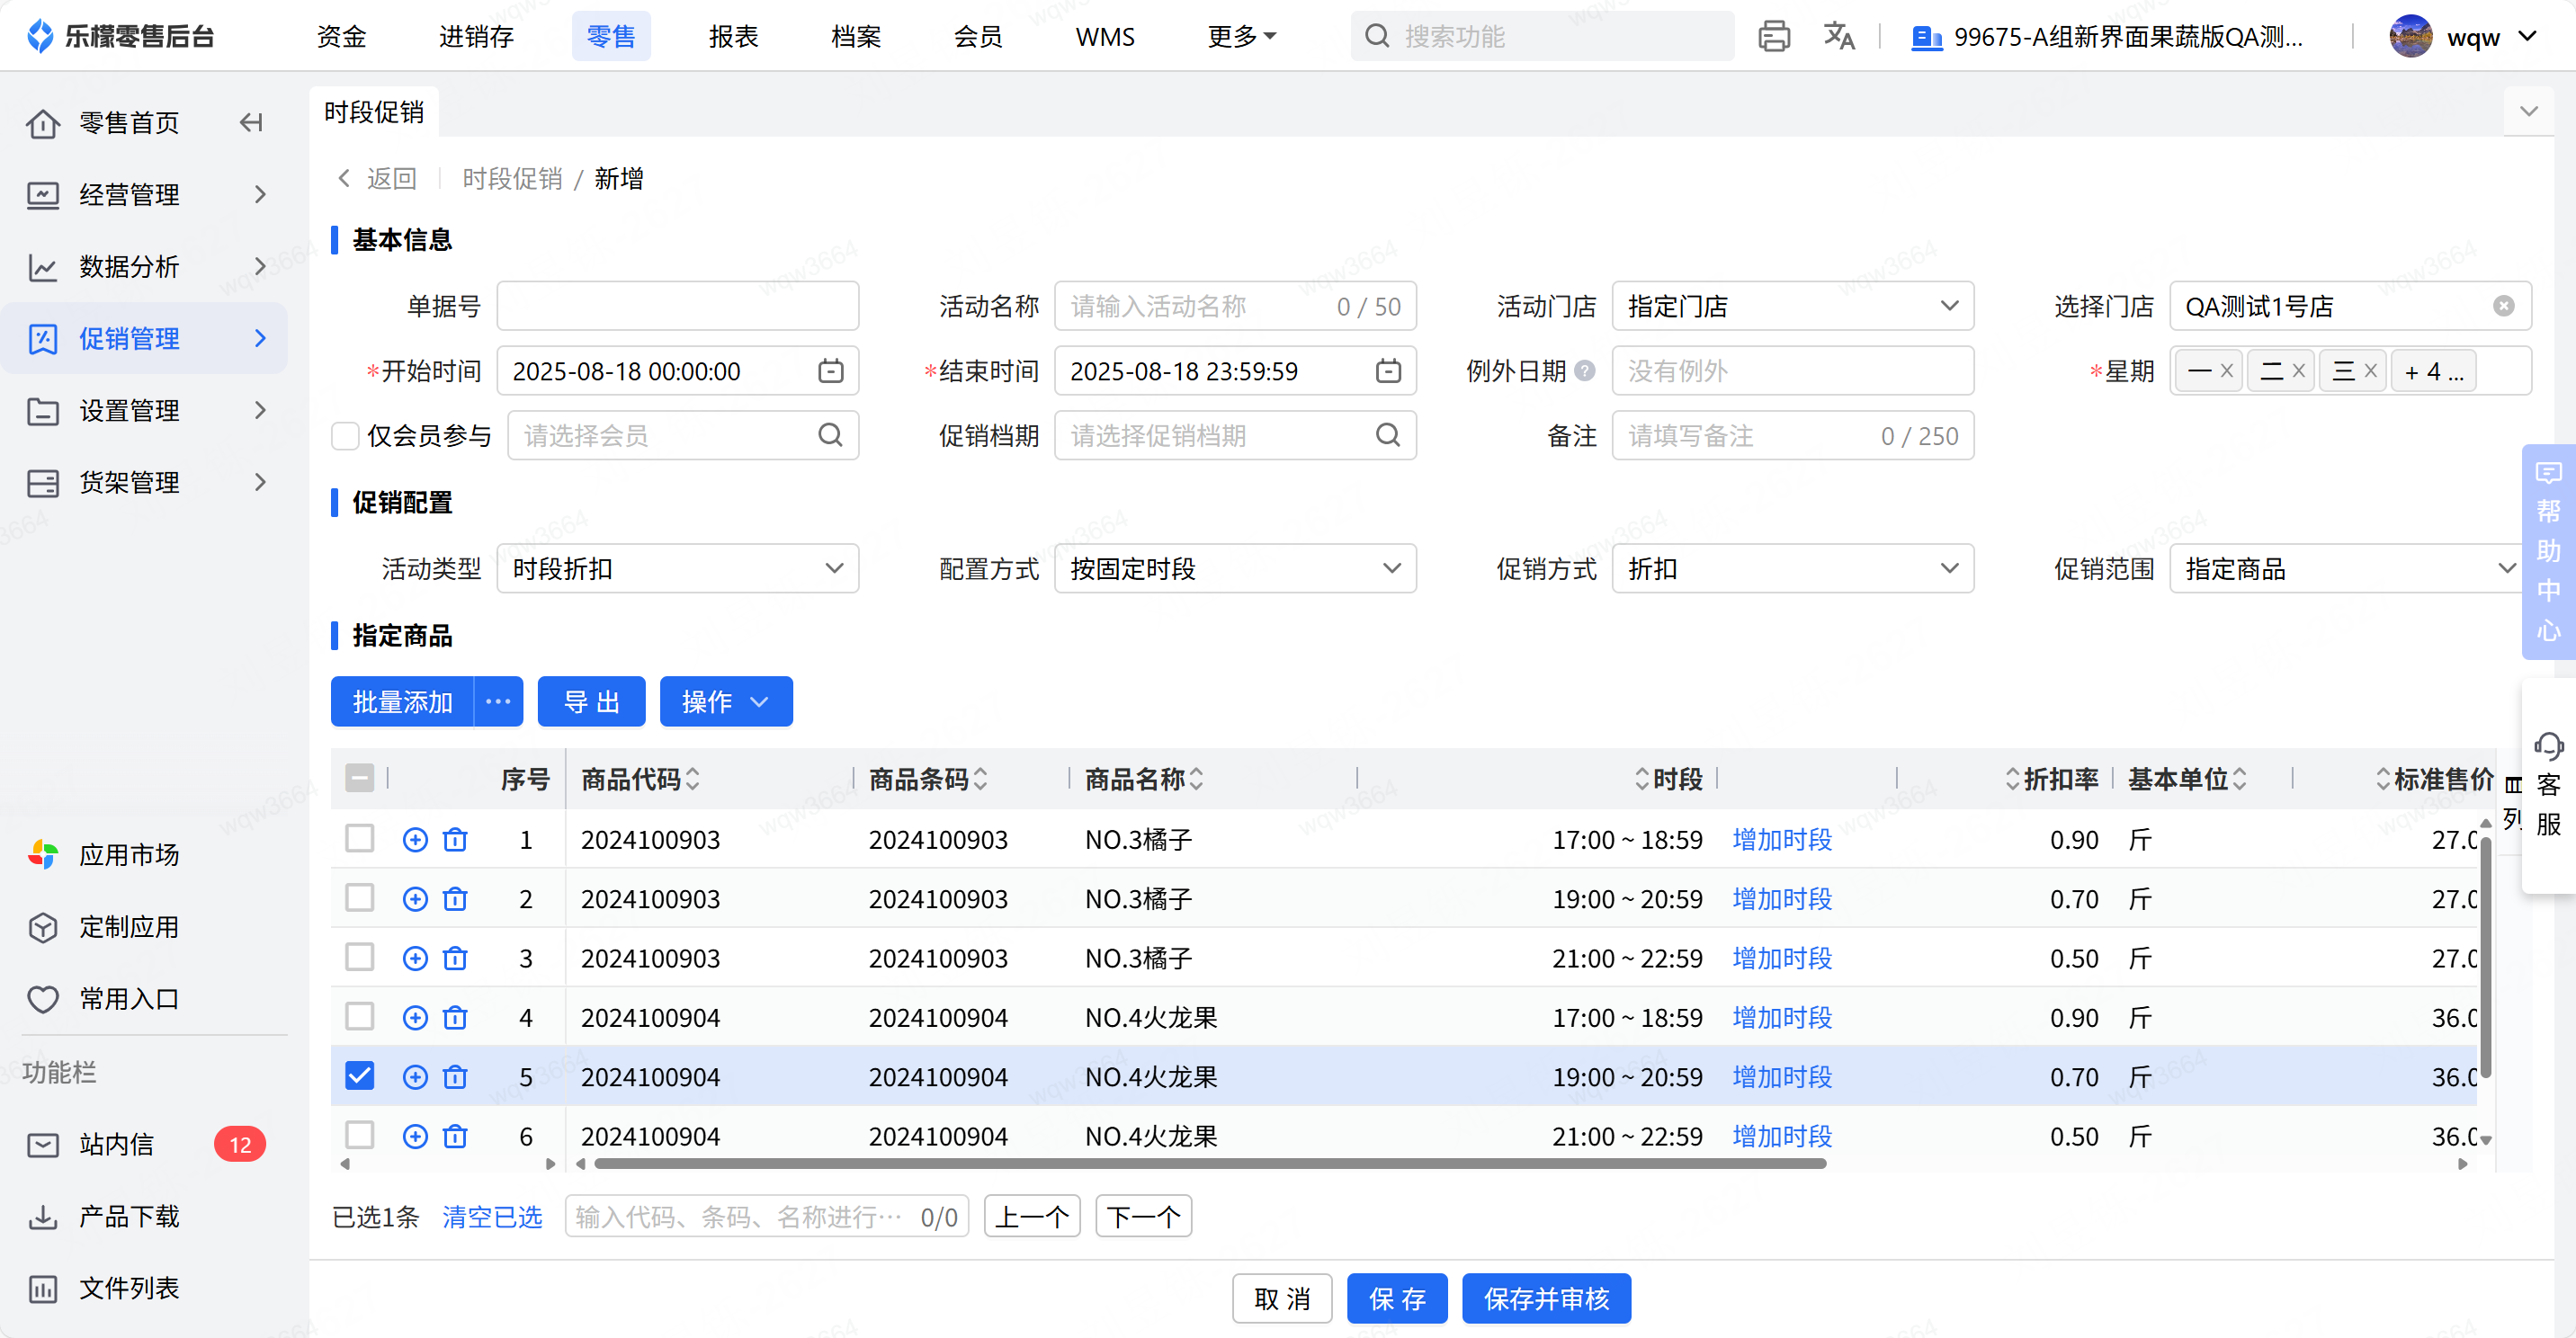The height and width of the screenshot is (1338, 2576).
Task: Switch to the 报表 top menu
Action: [x=733, y=37]
